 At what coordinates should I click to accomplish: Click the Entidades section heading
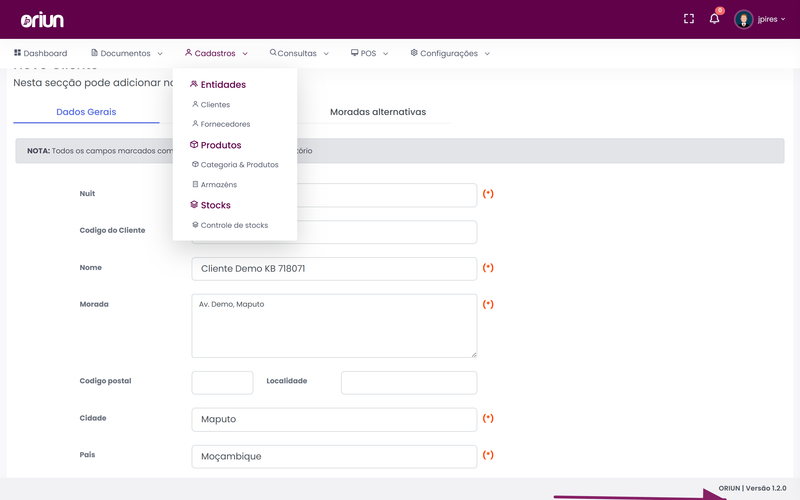pyautogui.click(x=223, y=85)
